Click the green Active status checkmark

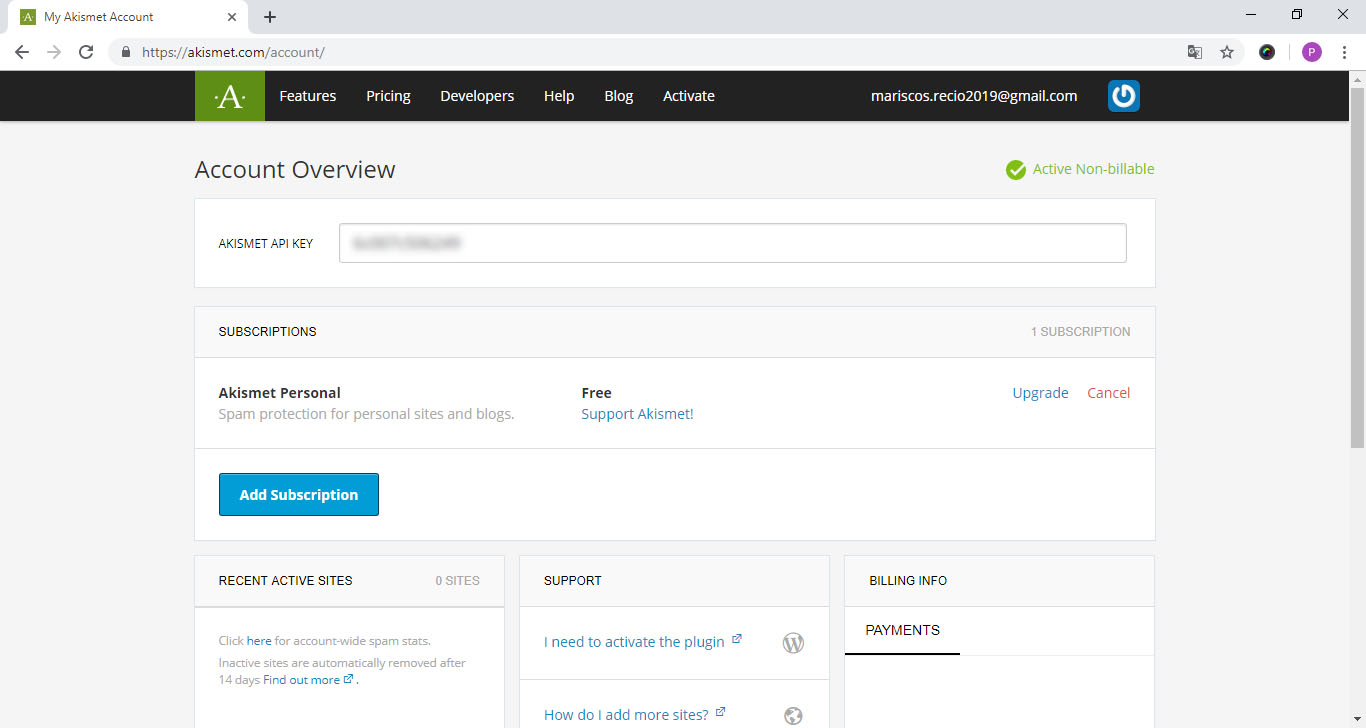(1016, 170)
